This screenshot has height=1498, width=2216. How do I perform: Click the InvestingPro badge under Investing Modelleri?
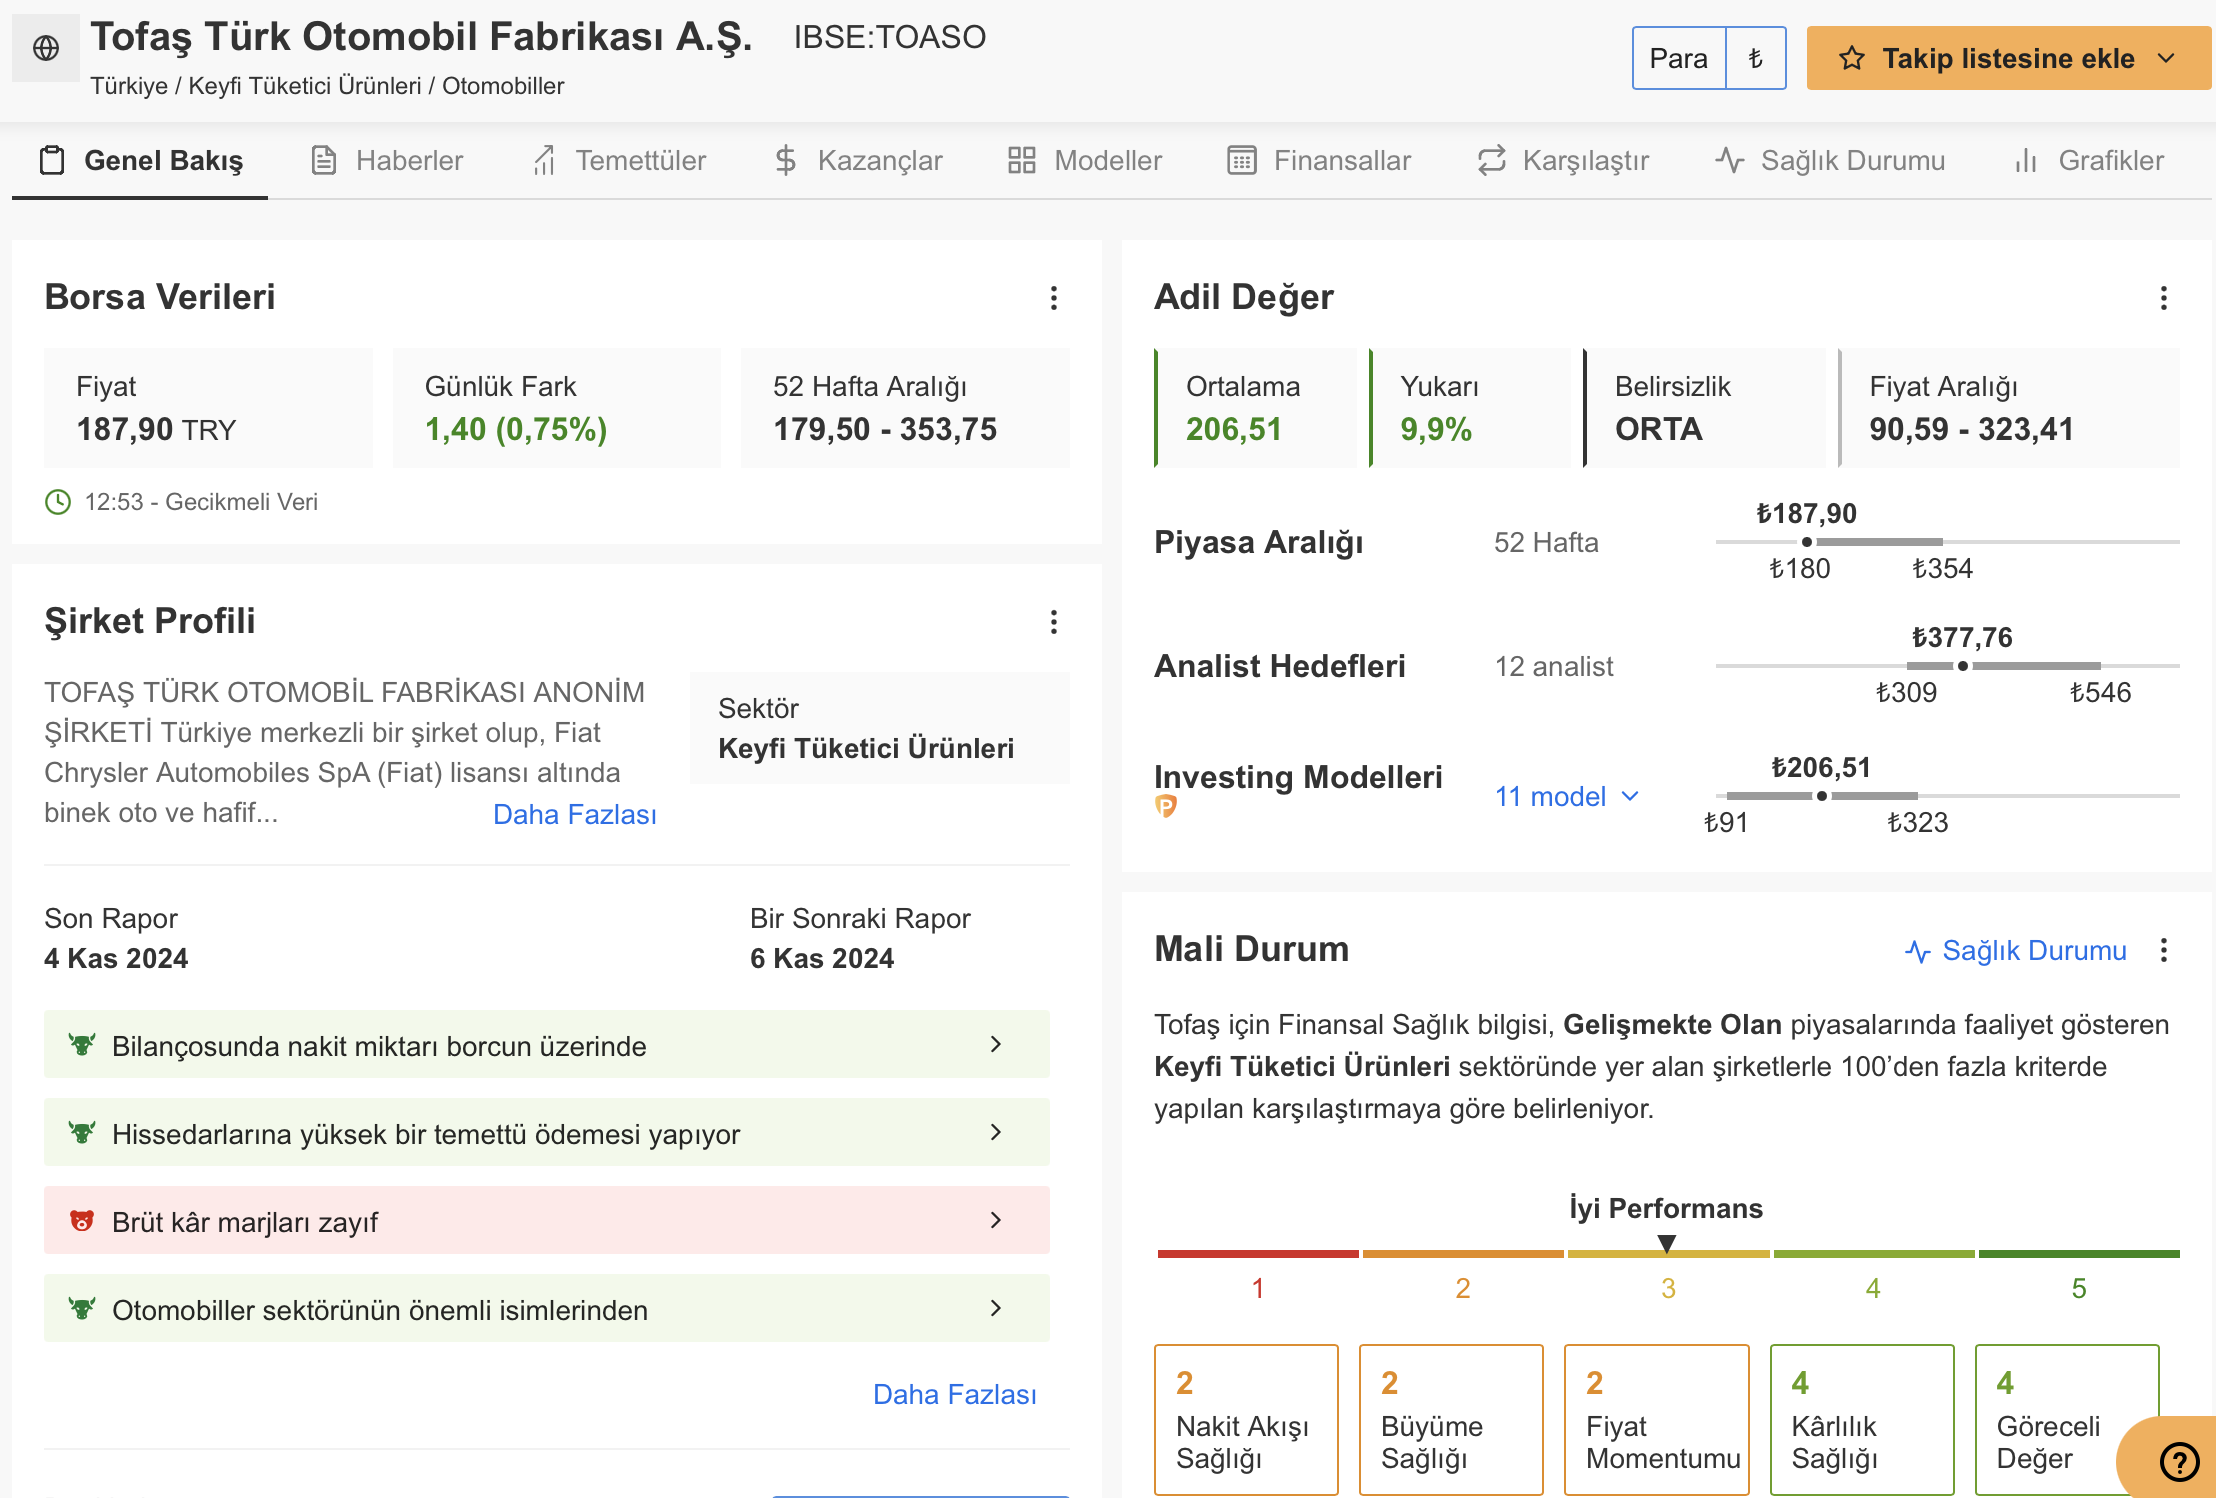point(1166,806)
